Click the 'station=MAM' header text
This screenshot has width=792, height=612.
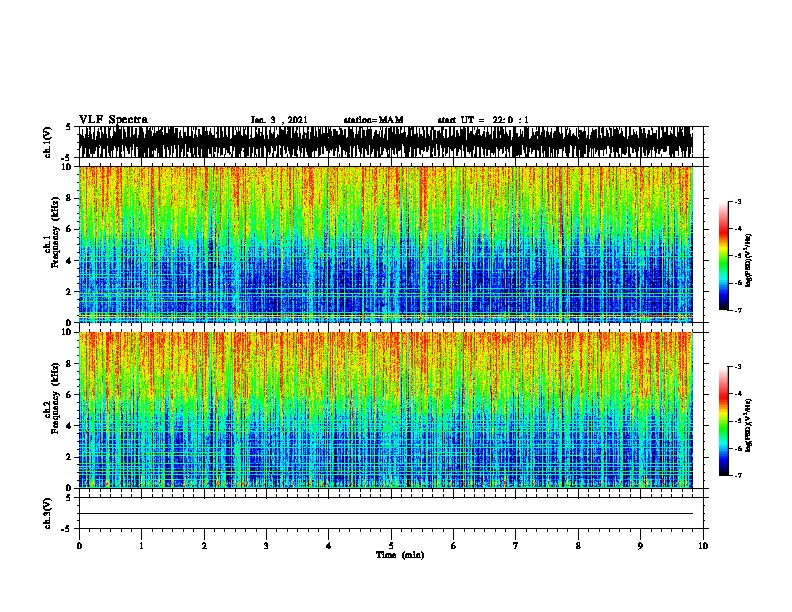pyautogui.click(x=373, y=120)
